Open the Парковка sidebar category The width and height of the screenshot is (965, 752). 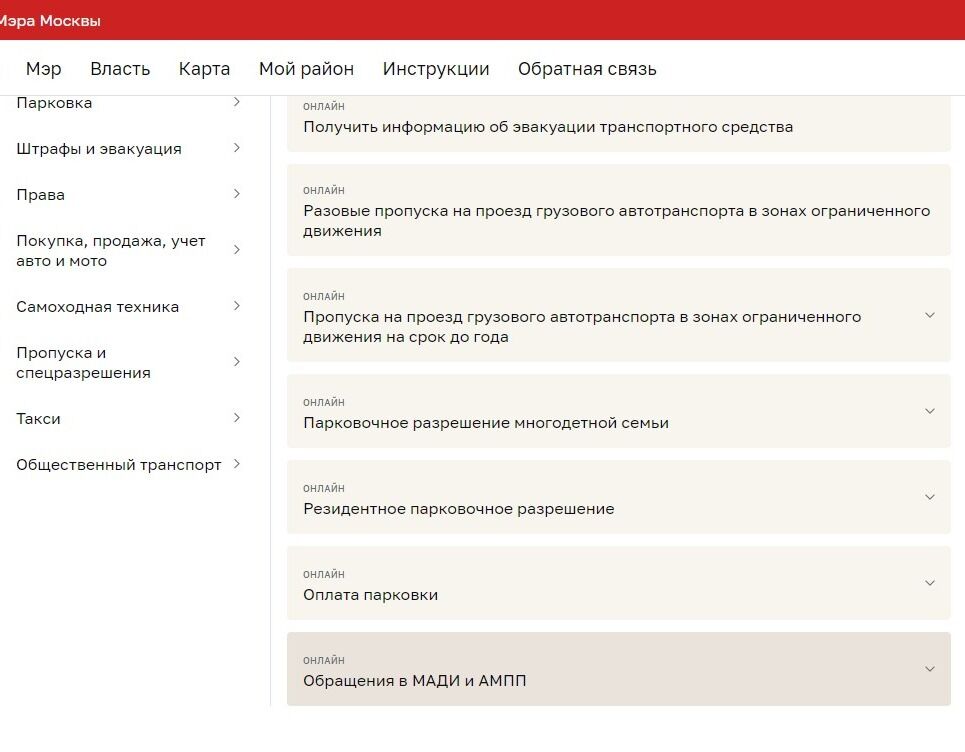click(54, 103)
